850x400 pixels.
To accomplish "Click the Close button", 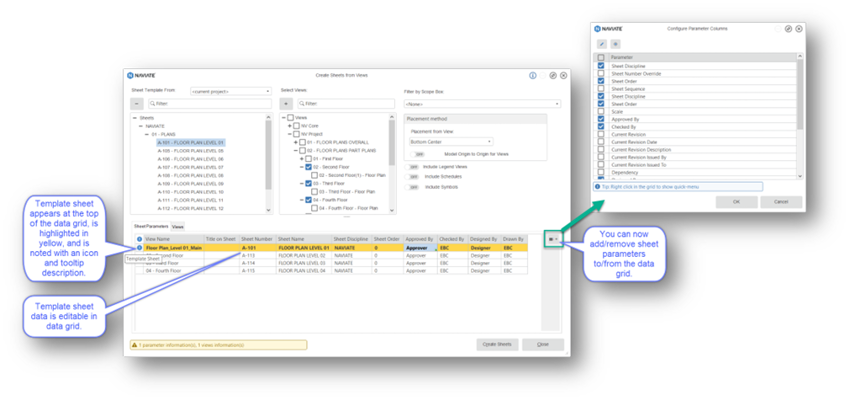I will pyautogui.click(x=543, y=345).
